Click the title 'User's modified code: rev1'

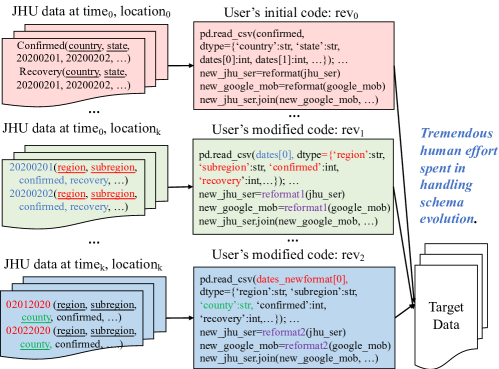(288, 130)
